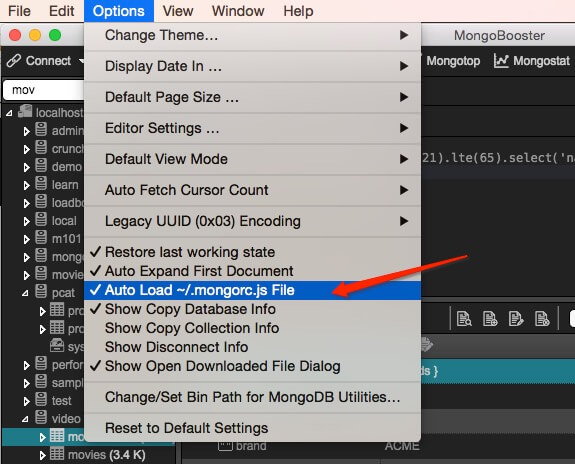Screen dimensions: 575x464
Task: Click the Connect button
Action: coord(40,61)
